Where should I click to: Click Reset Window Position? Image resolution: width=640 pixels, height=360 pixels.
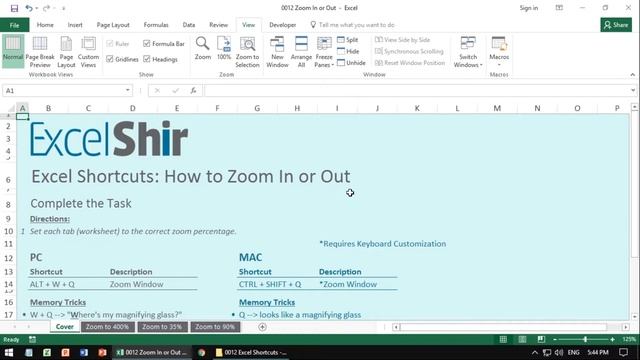point(410,62)
